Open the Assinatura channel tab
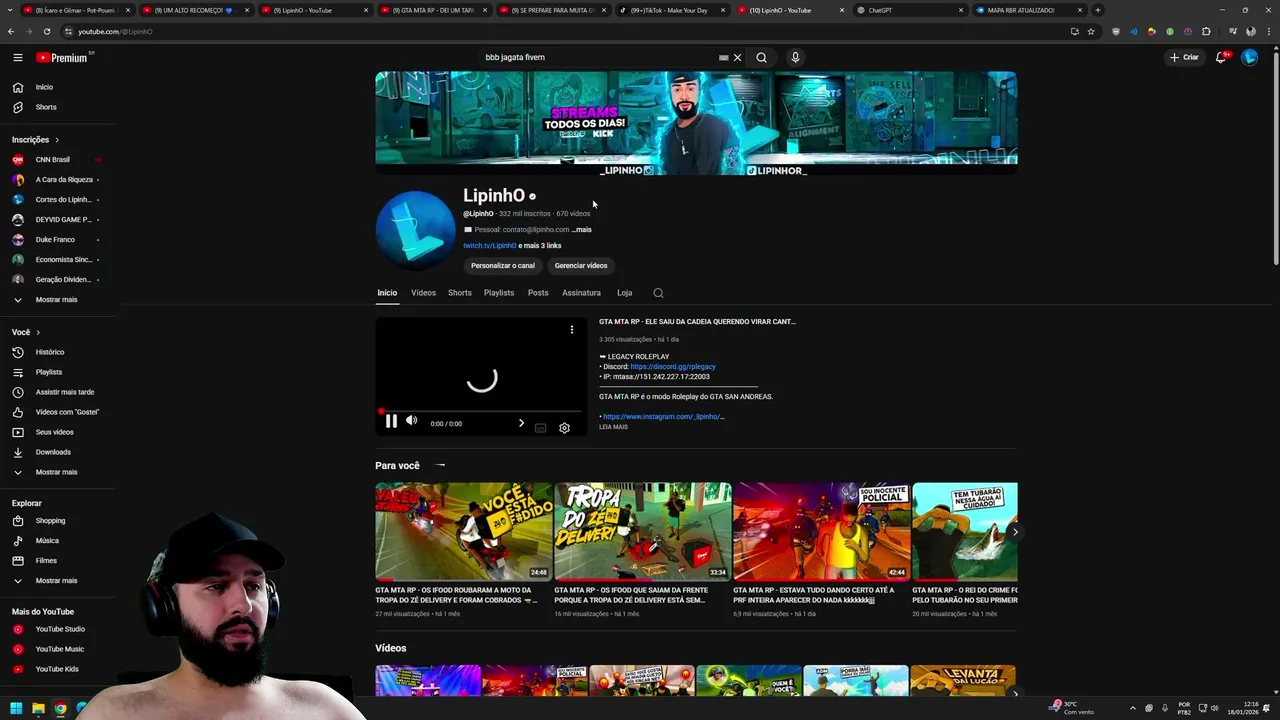 pyautogui.click(x=581, y=293)
